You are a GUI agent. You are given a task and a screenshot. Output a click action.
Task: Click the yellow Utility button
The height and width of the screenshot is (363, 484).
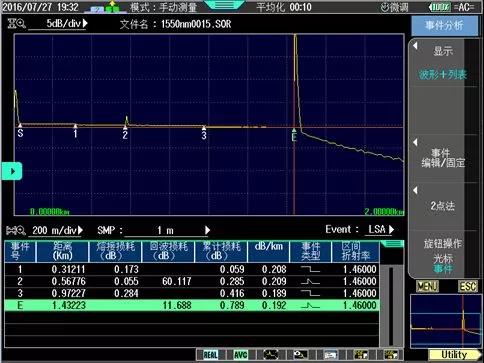pos(454,355)
